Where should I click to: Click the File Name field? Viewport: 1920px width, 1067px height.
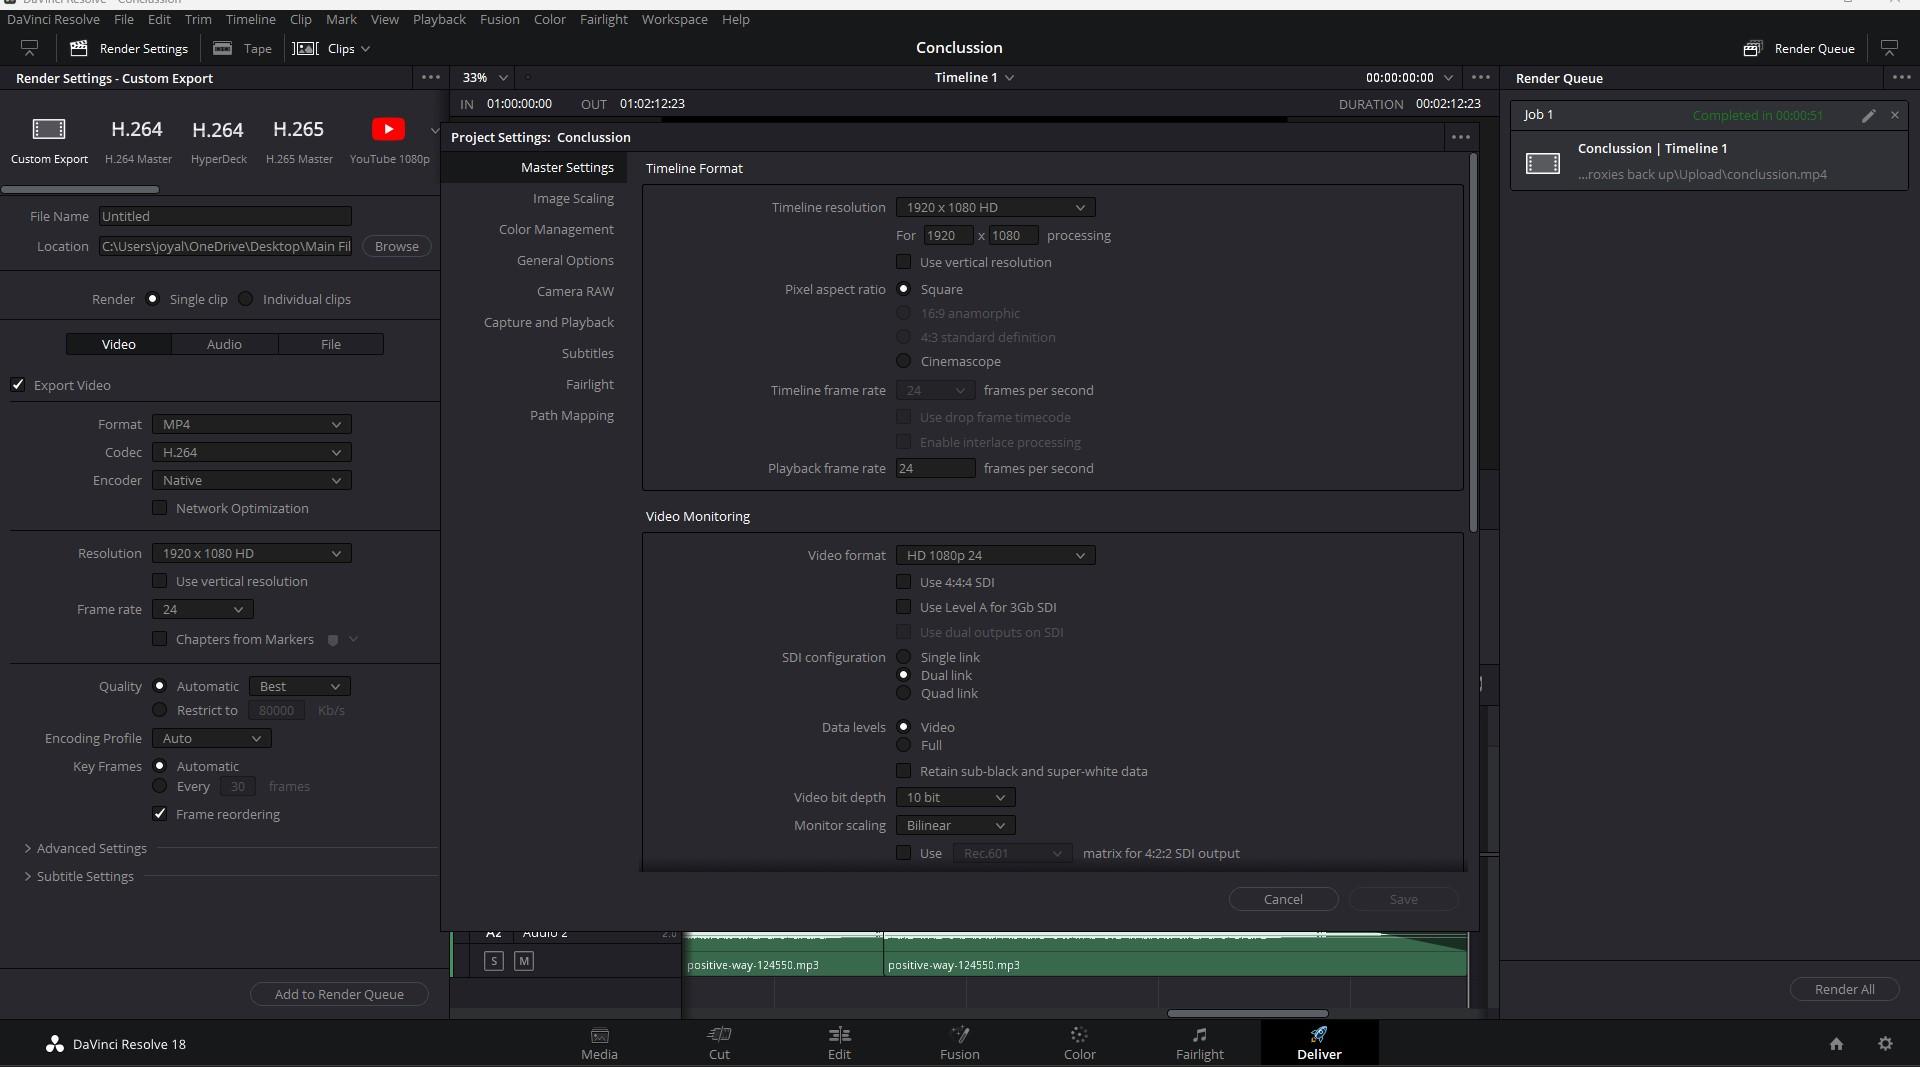click(225, 216)
